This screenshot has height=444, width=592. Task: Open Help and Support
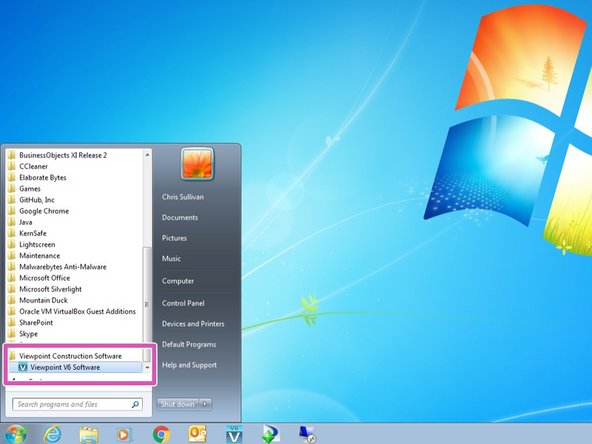click(189, 365)
